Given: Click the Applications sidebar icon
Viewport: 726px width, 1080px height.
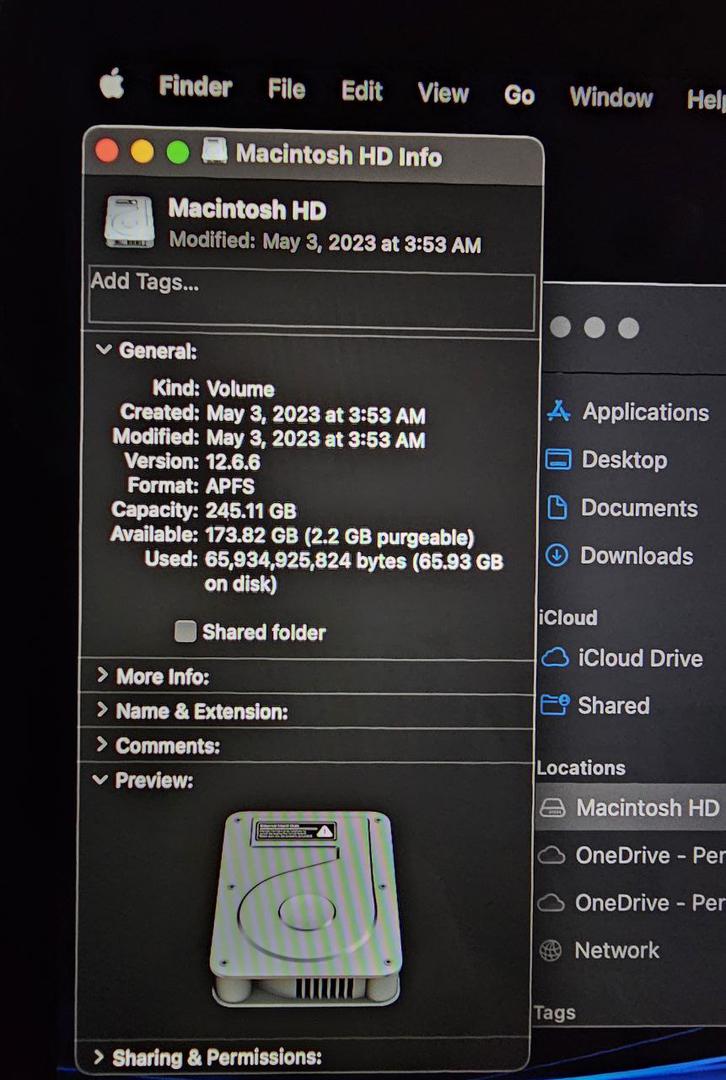Looking at the screenshot, I should pyautogui.click(x=559, y=411).
